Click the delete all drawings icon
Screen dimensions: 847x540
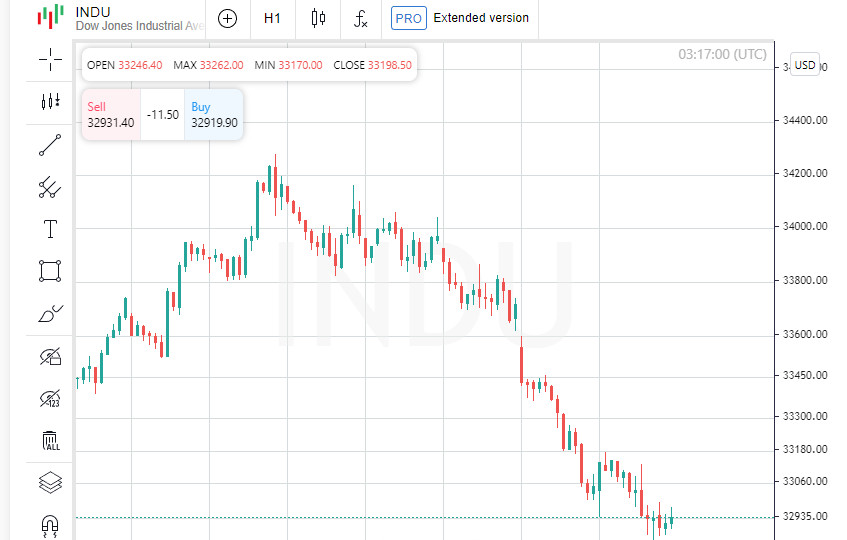[x=50, y=441]
